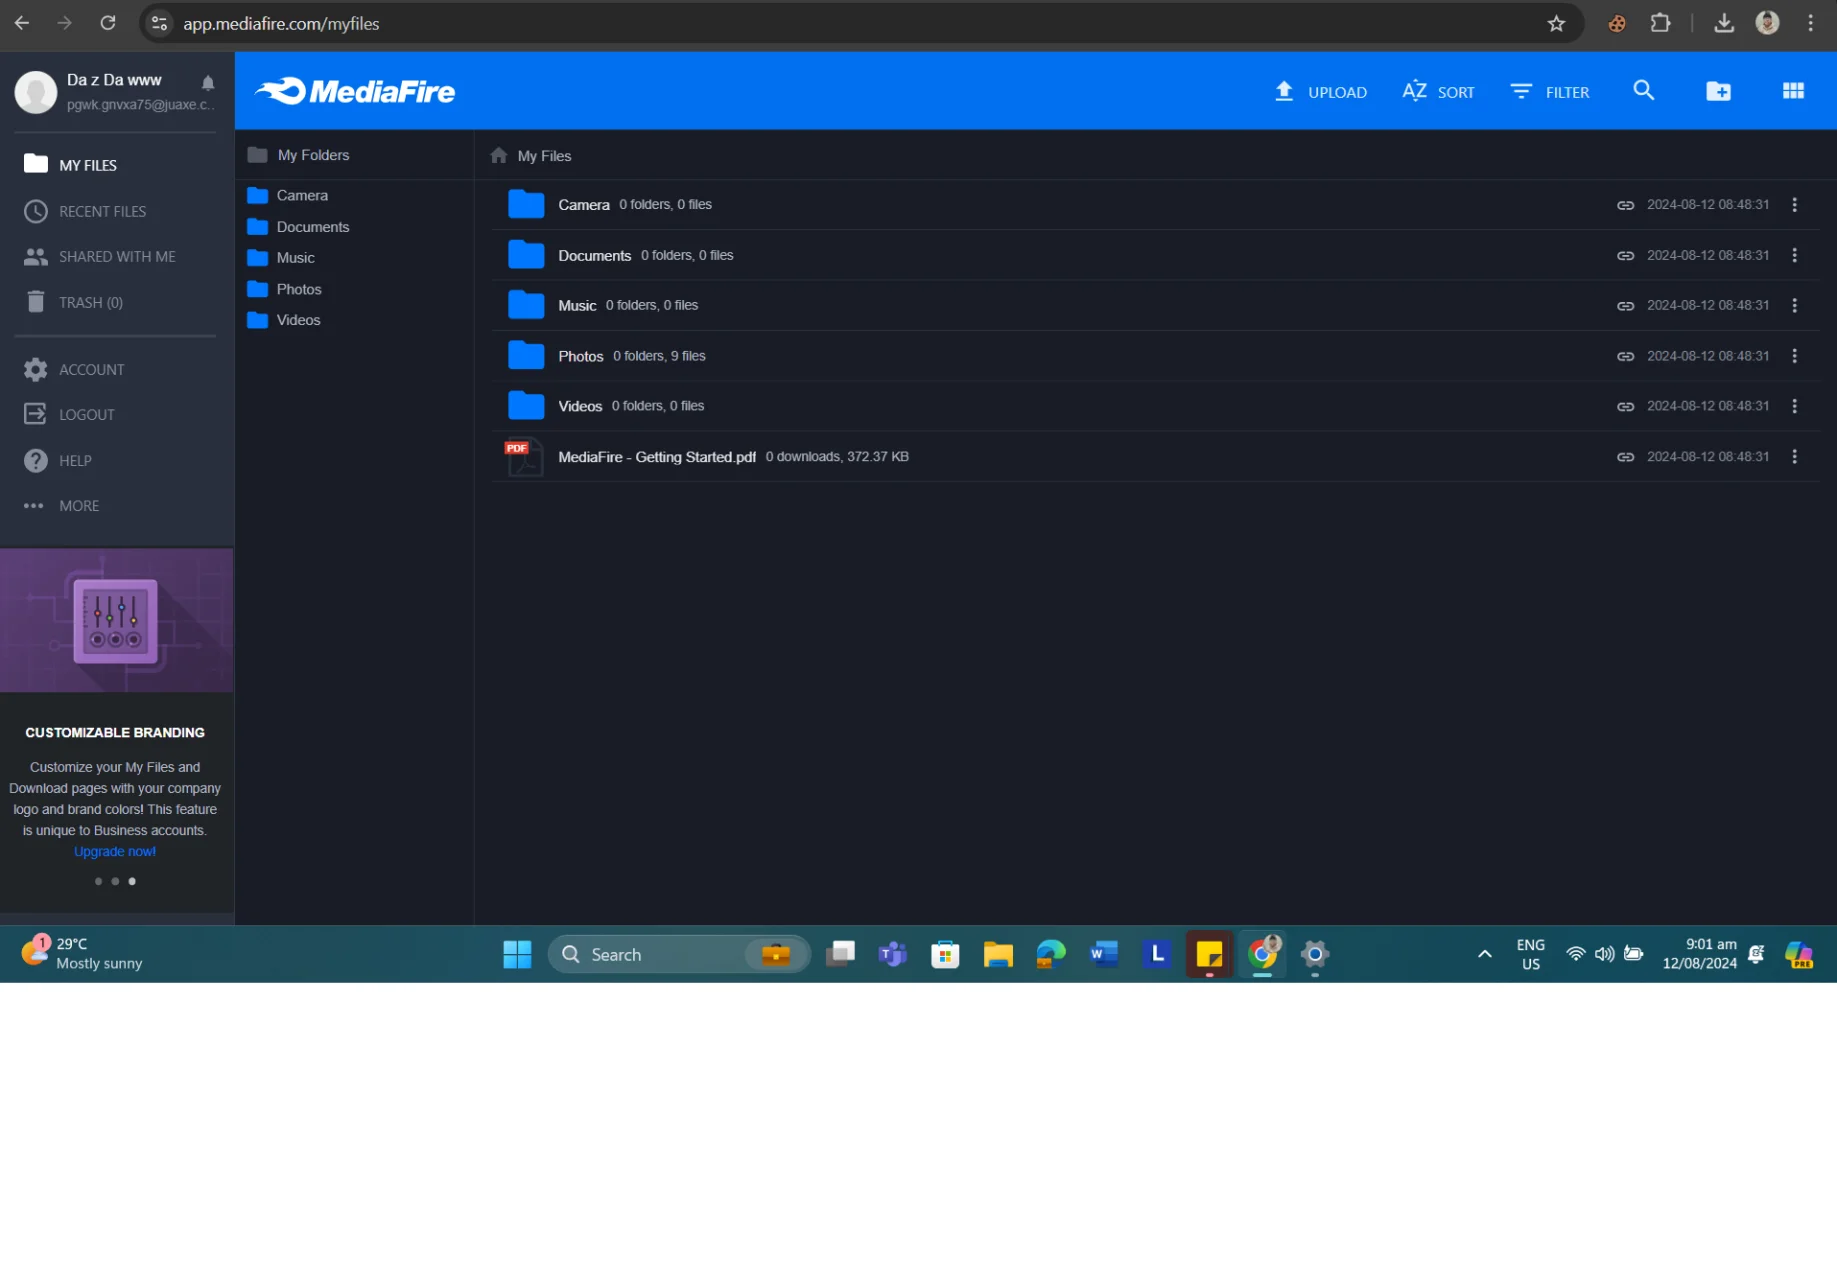Open Recent Files in sidebar

point(85,211)
